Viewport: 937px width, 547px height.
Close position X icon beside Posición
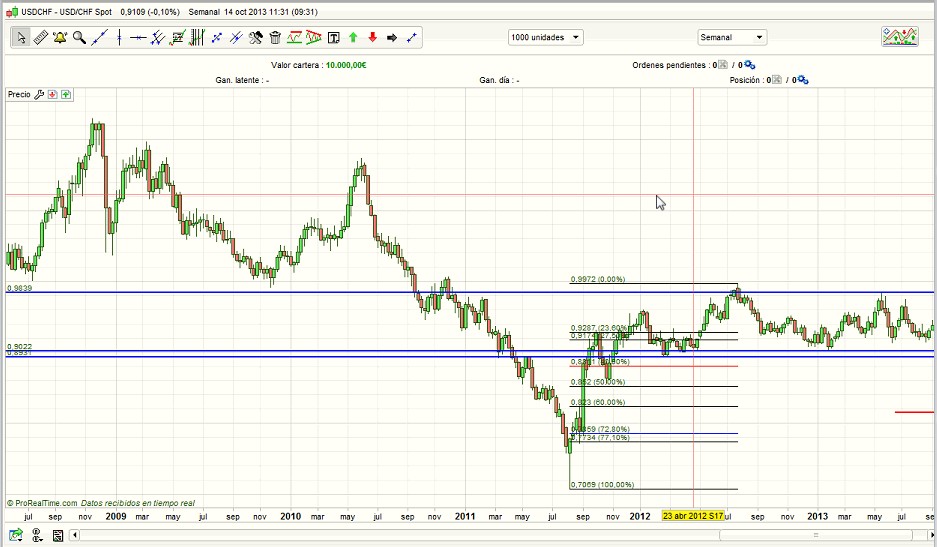[x=776, y=80]
